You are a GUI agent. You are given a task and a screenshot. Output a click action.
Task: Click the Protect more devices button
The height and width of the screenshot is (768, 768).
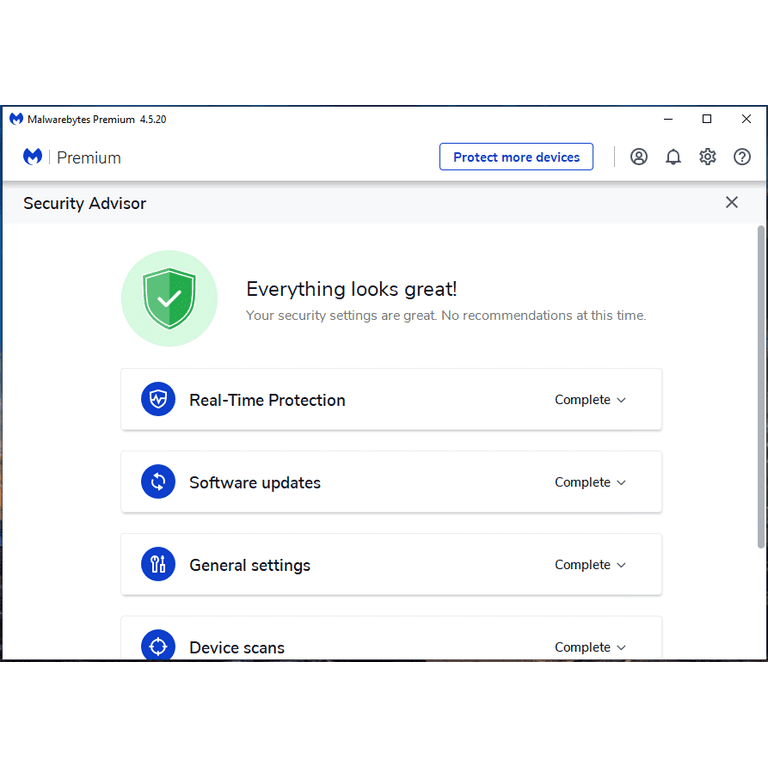pos(516,157)
